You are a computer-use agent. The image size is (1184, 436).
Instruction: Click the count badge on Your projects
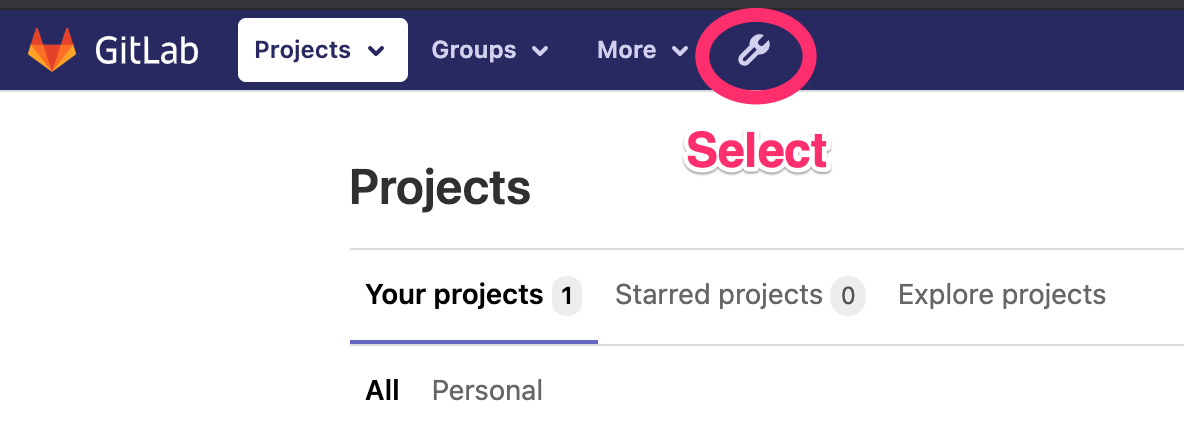tap(567, 295)
